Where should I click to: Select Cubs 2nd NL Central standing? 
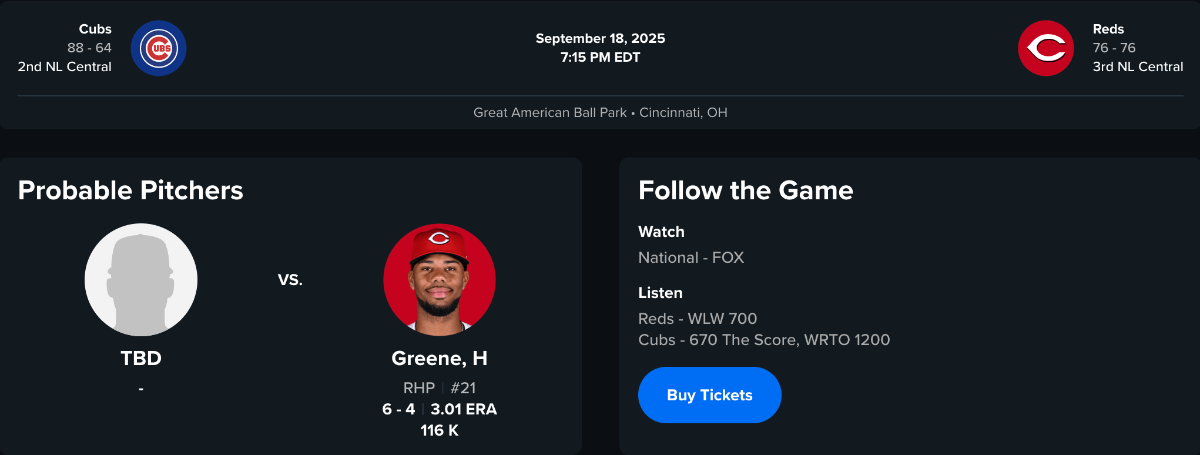click(65, 67)
